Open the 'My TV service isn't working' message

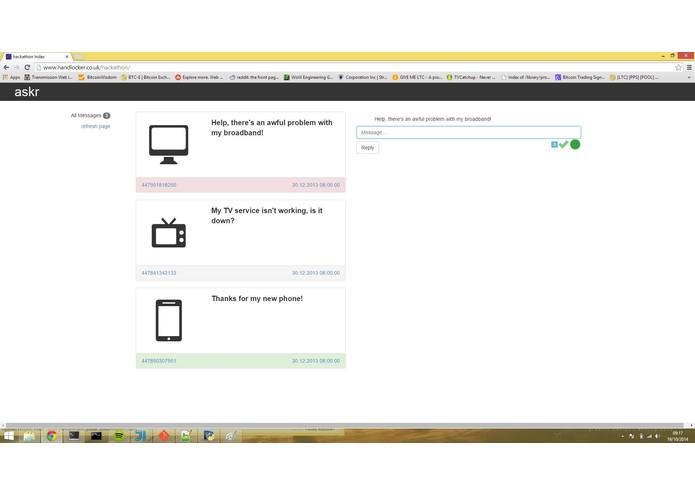coord(241,240)
